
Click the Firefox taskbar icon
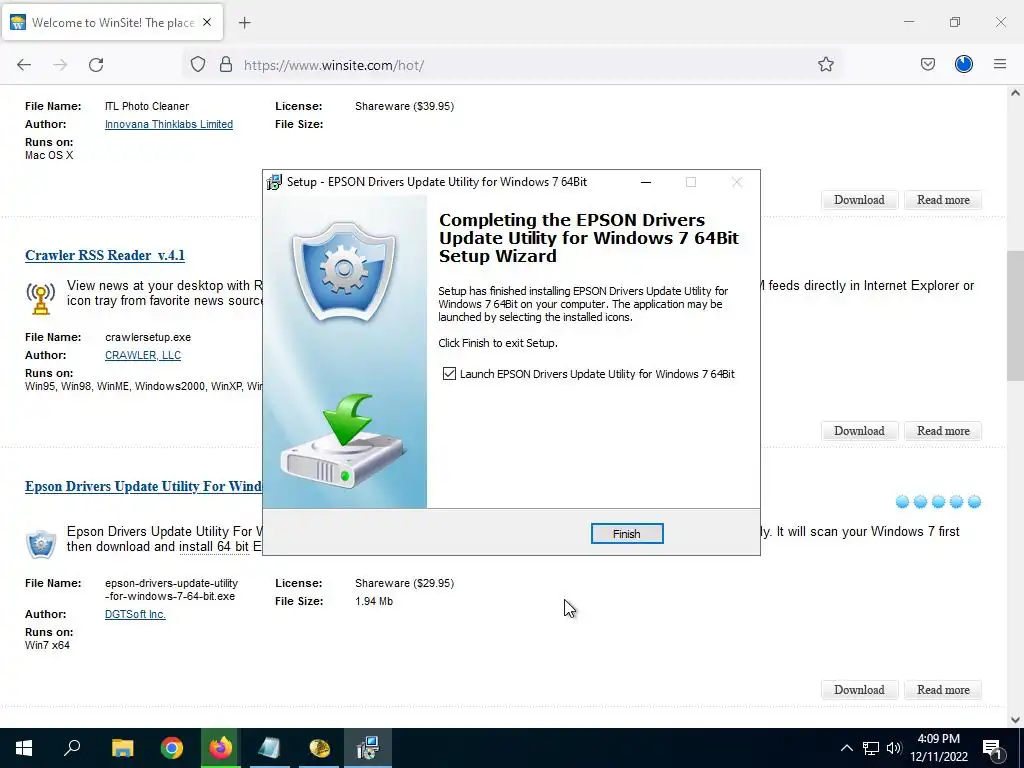point(221,748)
